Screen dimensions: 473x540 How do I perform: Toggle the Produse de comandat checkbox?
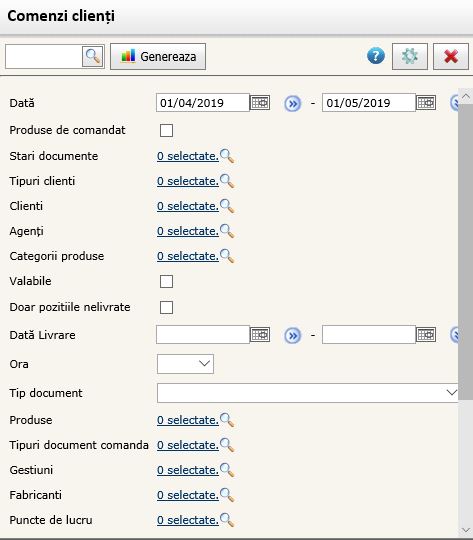[166, 131]
